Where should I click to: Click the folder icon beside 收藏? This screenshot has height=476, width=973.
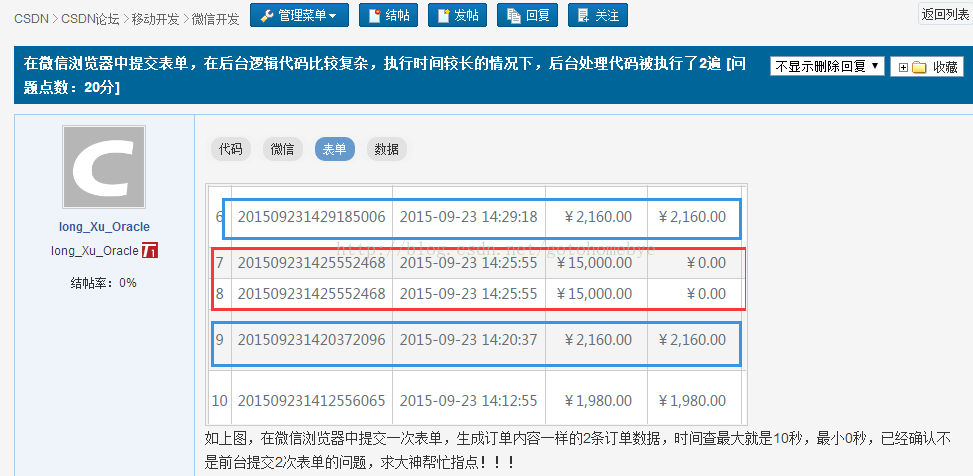point(919,67)
